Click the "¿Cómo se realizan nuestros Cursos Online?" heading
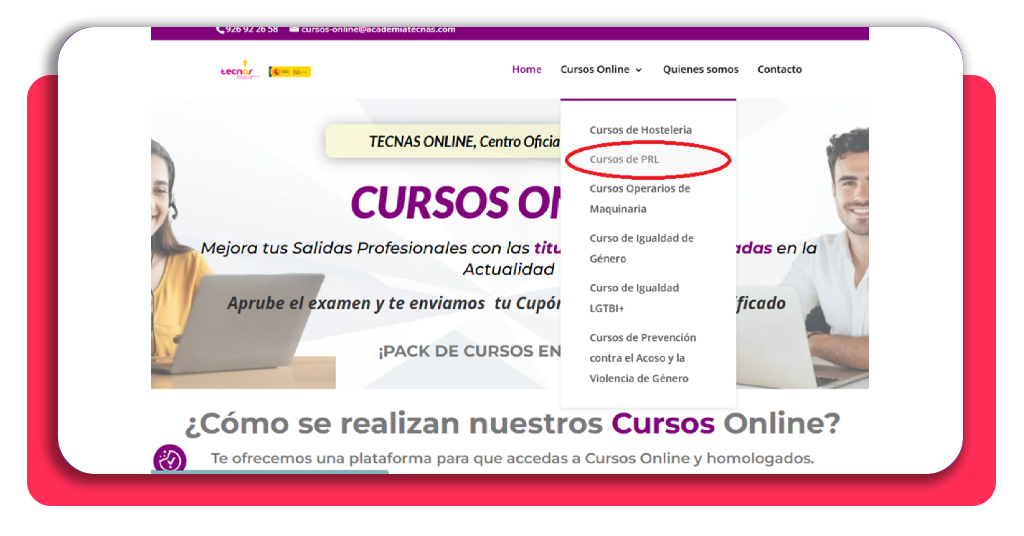Screen dimensions: 1024x536 pyautogui.click(x=513, y=424)
